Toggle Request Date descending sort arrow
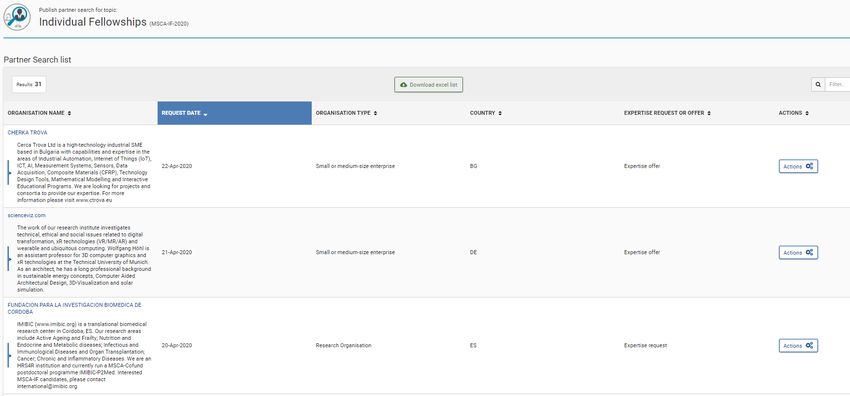The height and width of the screenshot is (396, 850). click(x=205, y=114)
